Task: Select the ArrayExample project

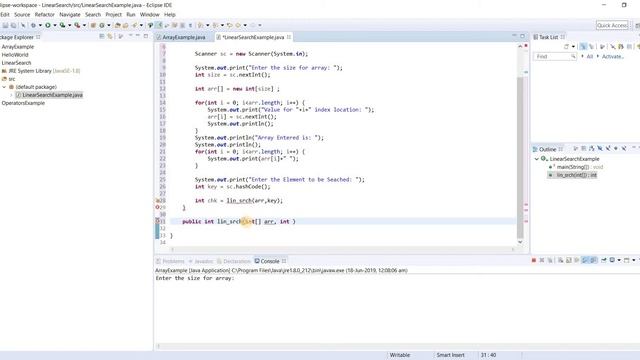Action: click(18, 47)
